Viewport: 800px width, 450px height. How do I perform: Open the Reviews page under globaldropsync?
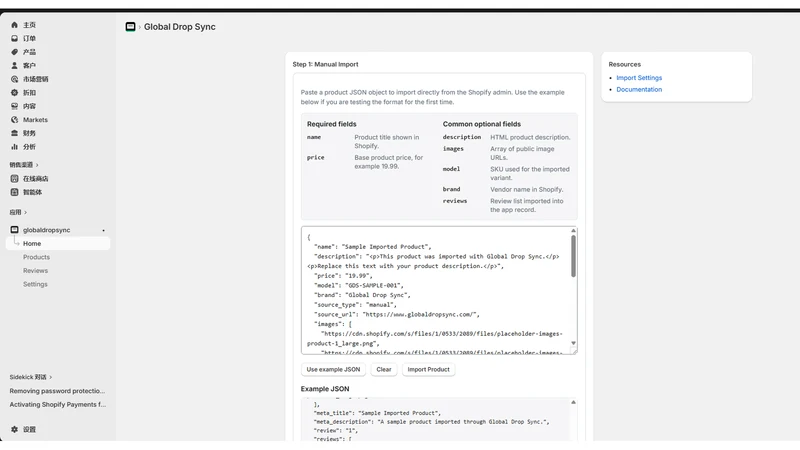click(x=35, y=270)
